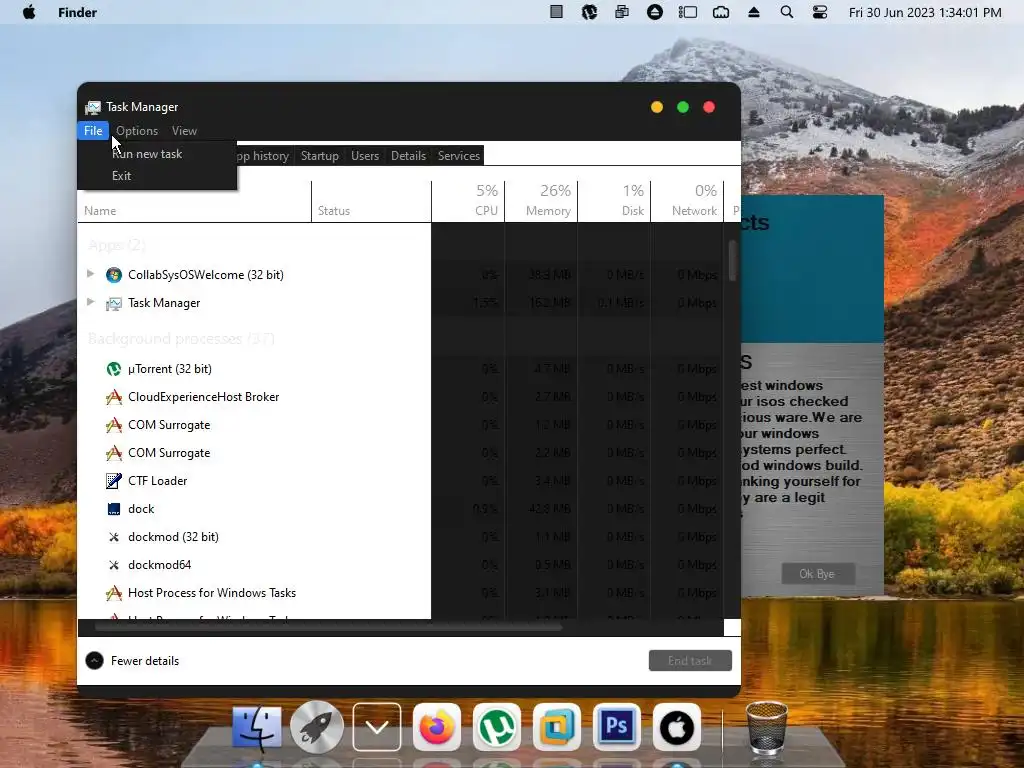
Task: Click the Host Process for Windows Tasks icon
Action: pyautogui.click(x=114, y=593)
